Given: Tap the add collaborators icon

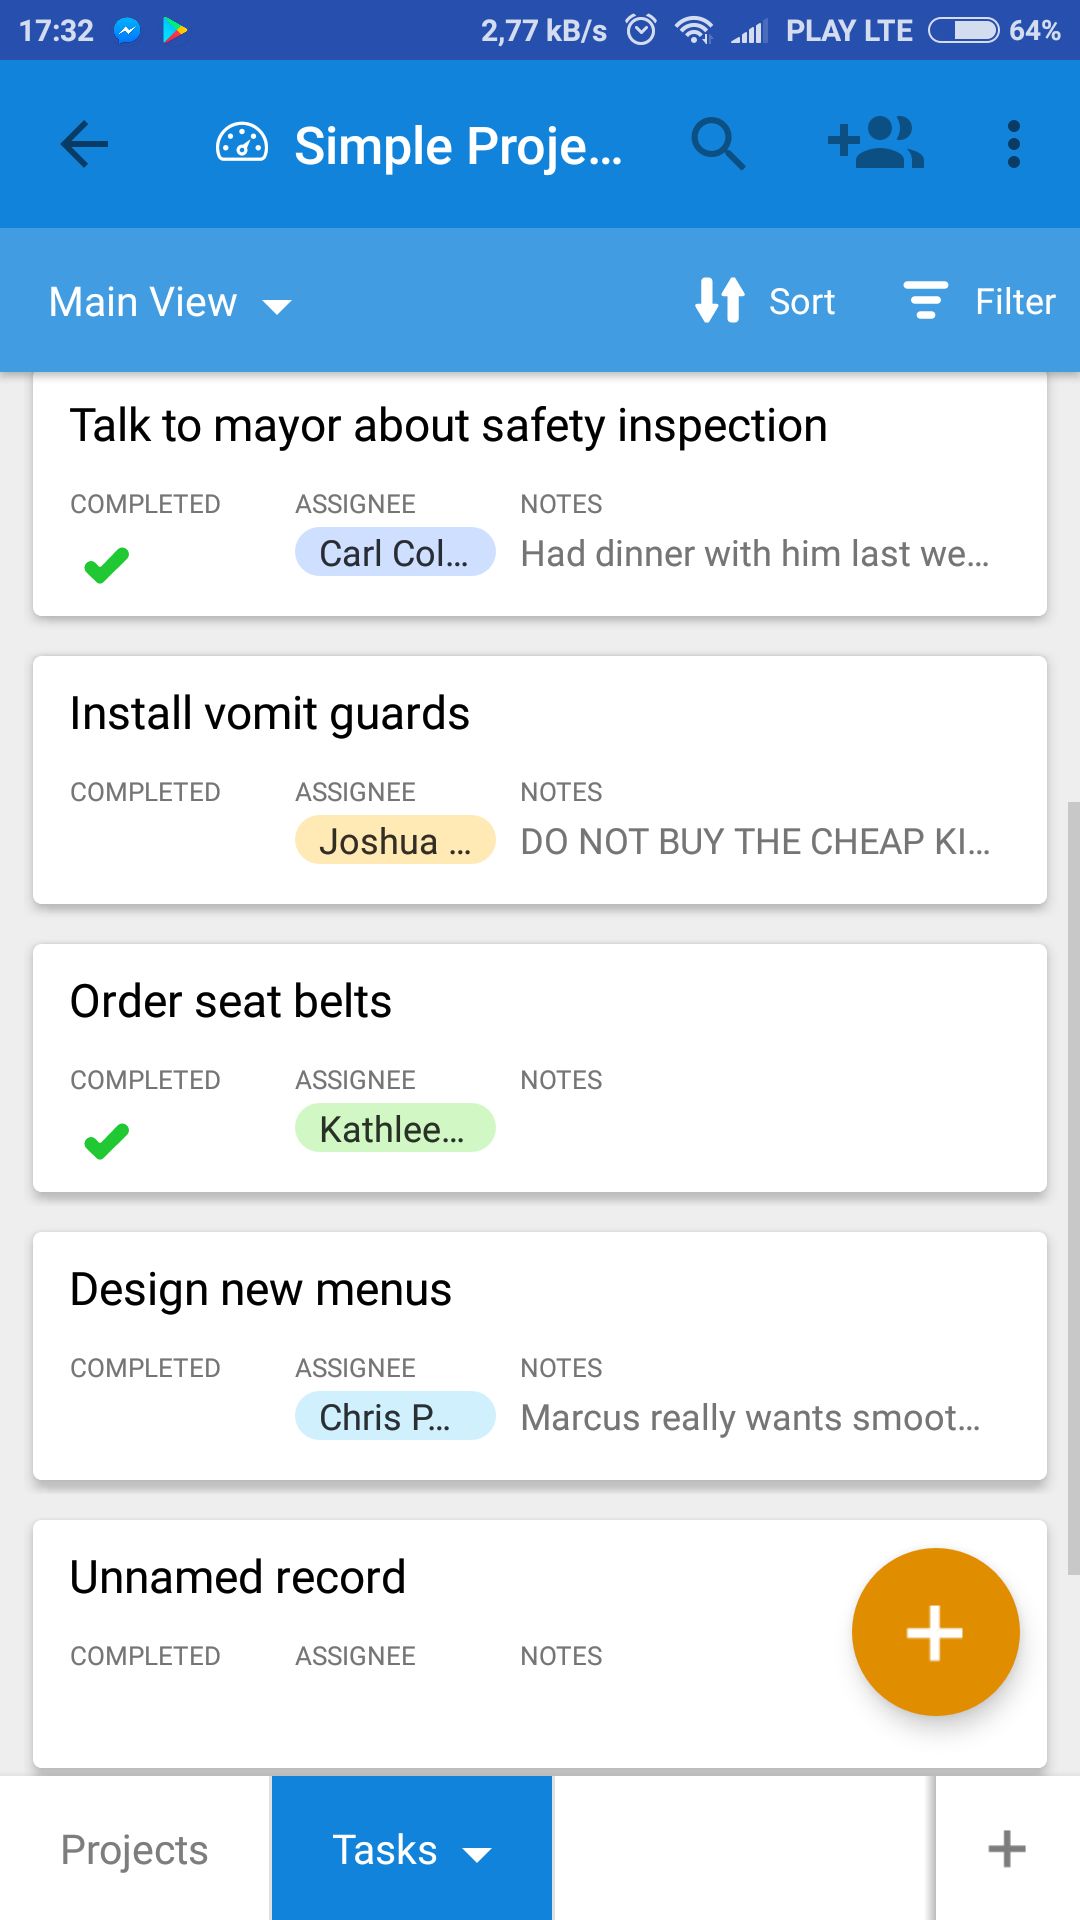Looking at the screenshot, I should (876, 143).
